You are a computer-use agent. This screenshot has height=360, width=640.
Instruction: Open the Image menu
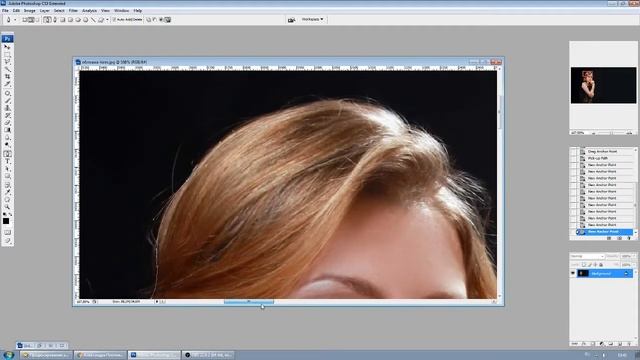pyautogui.click(x=29, y=11)
